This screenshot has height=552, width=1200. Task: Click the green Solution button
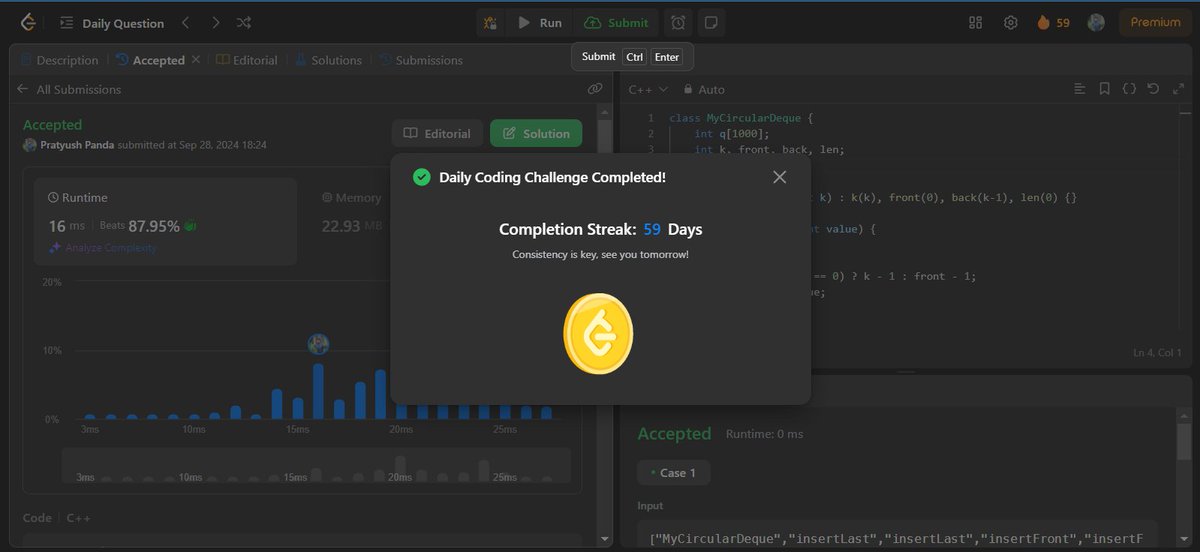pos(536,133)
